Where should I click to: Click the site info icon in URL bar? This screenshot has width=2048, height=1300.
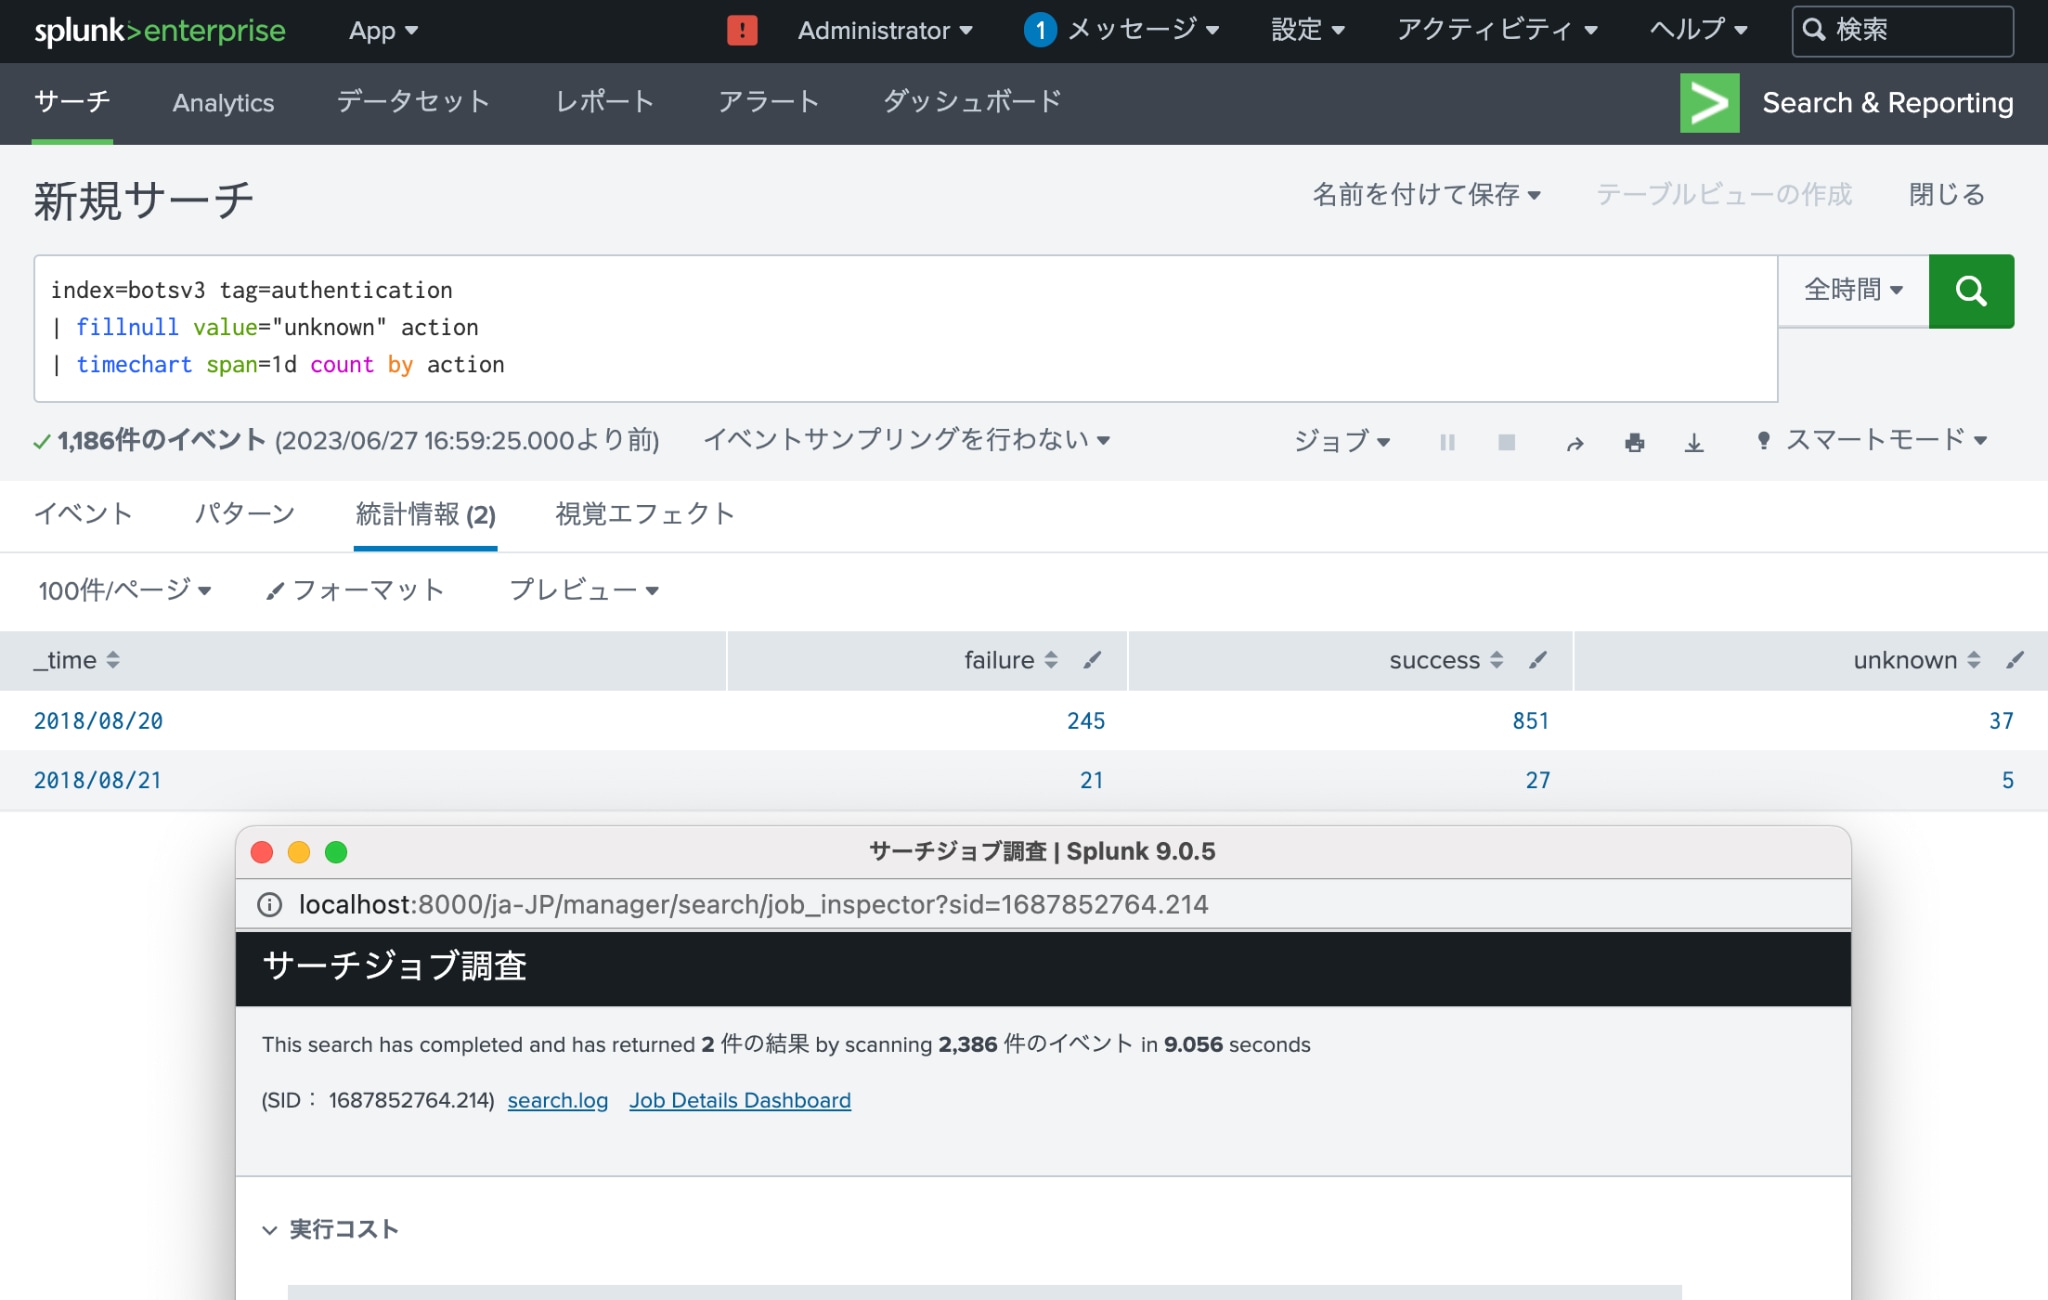coord(269,904)
